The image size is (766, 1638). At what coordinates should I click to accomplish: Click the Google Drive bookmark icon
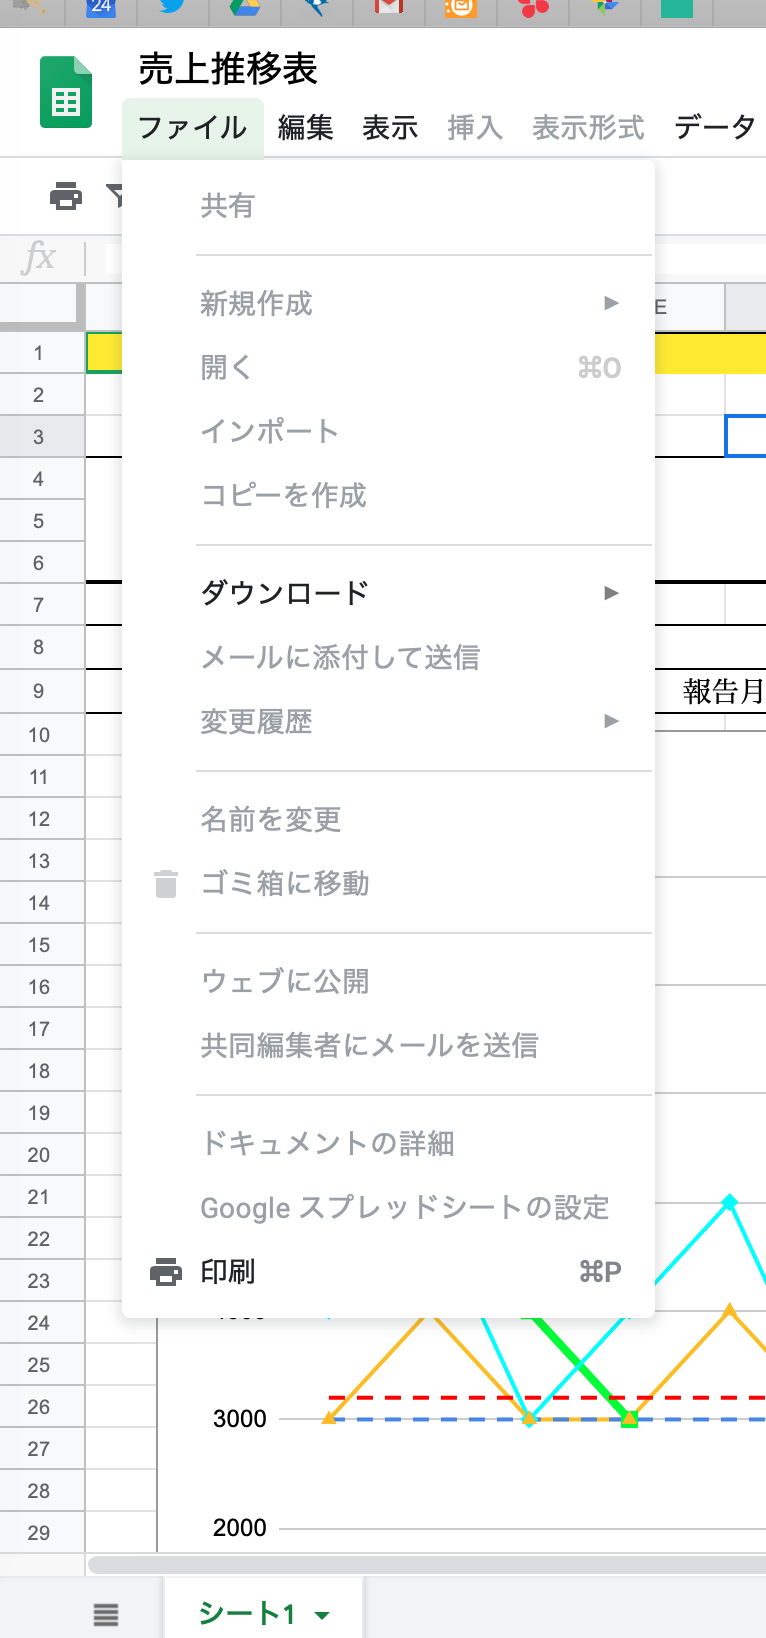[245, 8]
